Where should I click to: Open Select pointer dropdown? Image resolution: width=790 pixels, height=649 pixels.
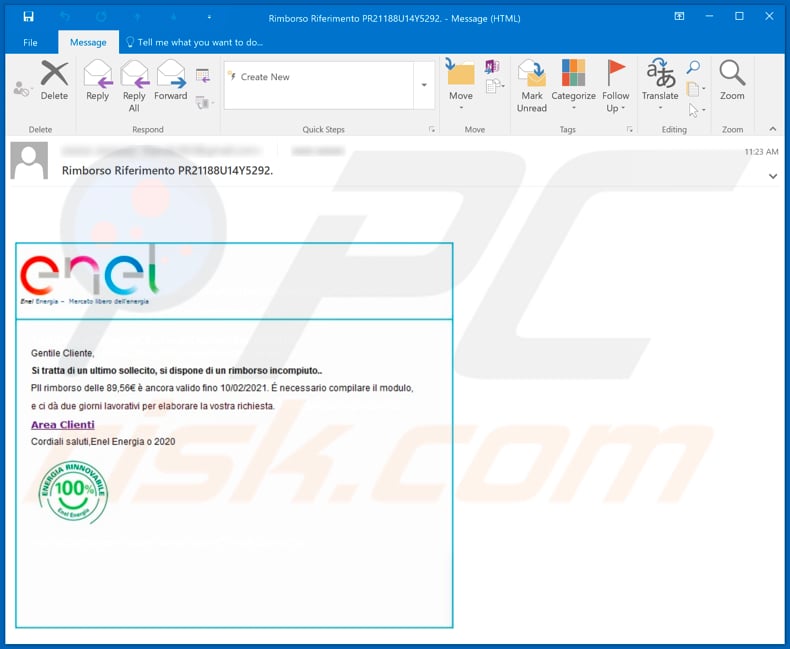click(696, 110)
